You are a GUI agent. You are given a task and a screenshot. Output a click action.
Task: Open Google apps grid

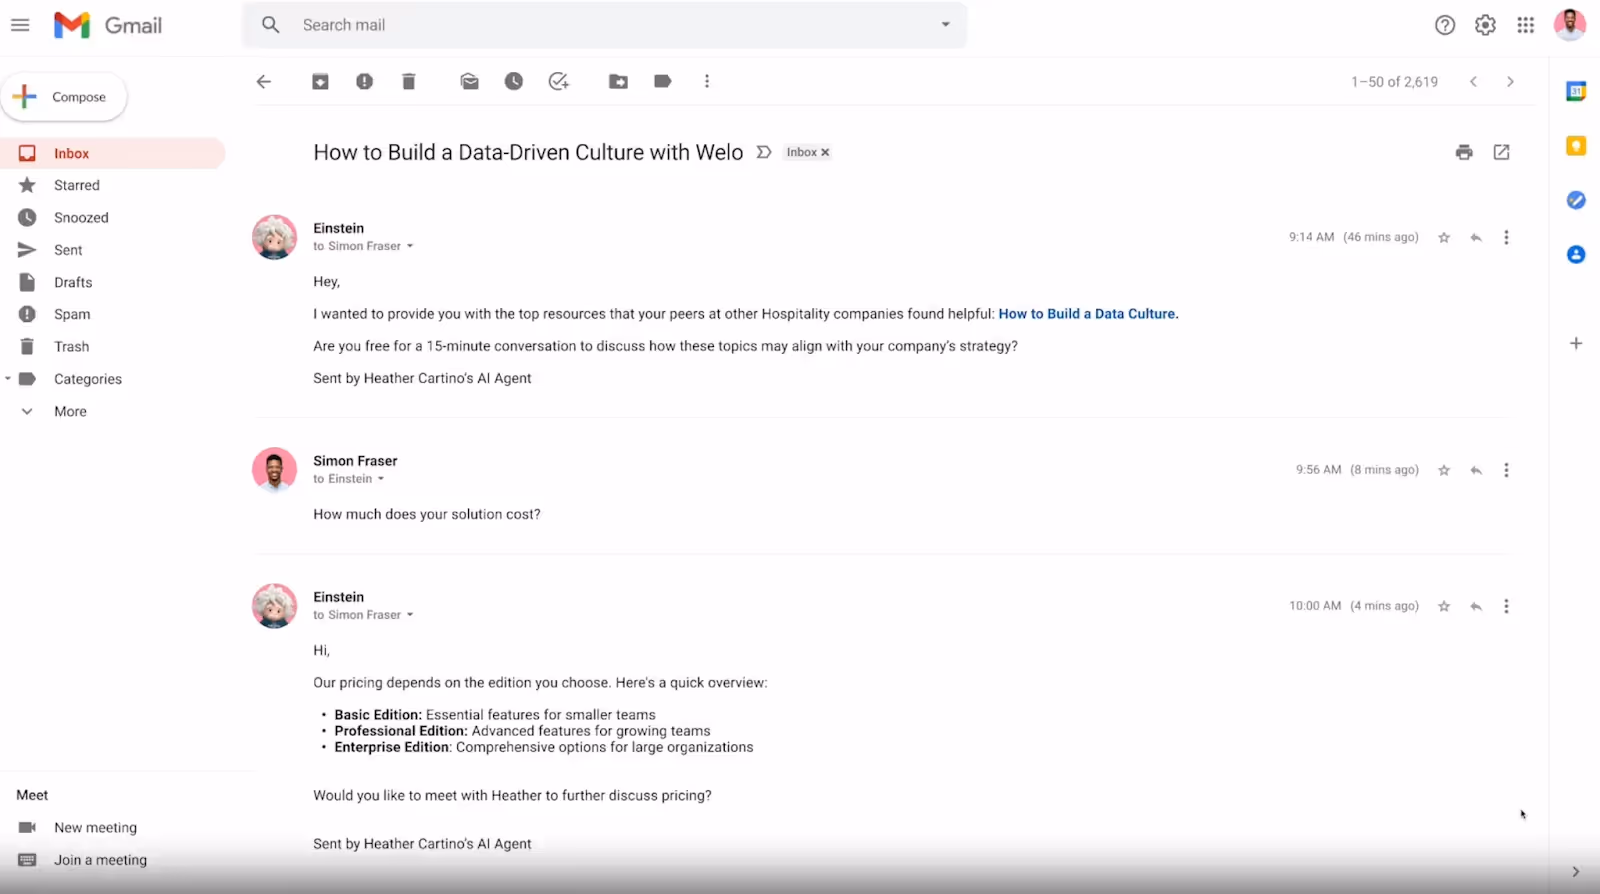click(x=1525, y=25)
